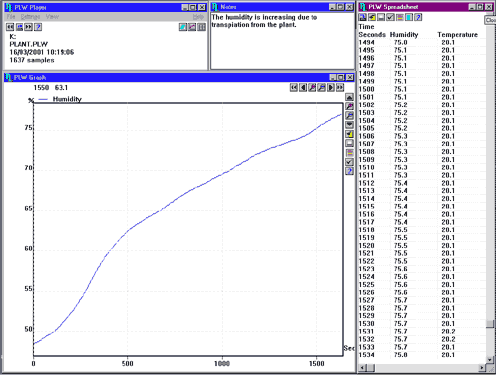Jump to graph end button
This screenshot has width=496, height=375.
pyautogui.click(x=340, y=88)
